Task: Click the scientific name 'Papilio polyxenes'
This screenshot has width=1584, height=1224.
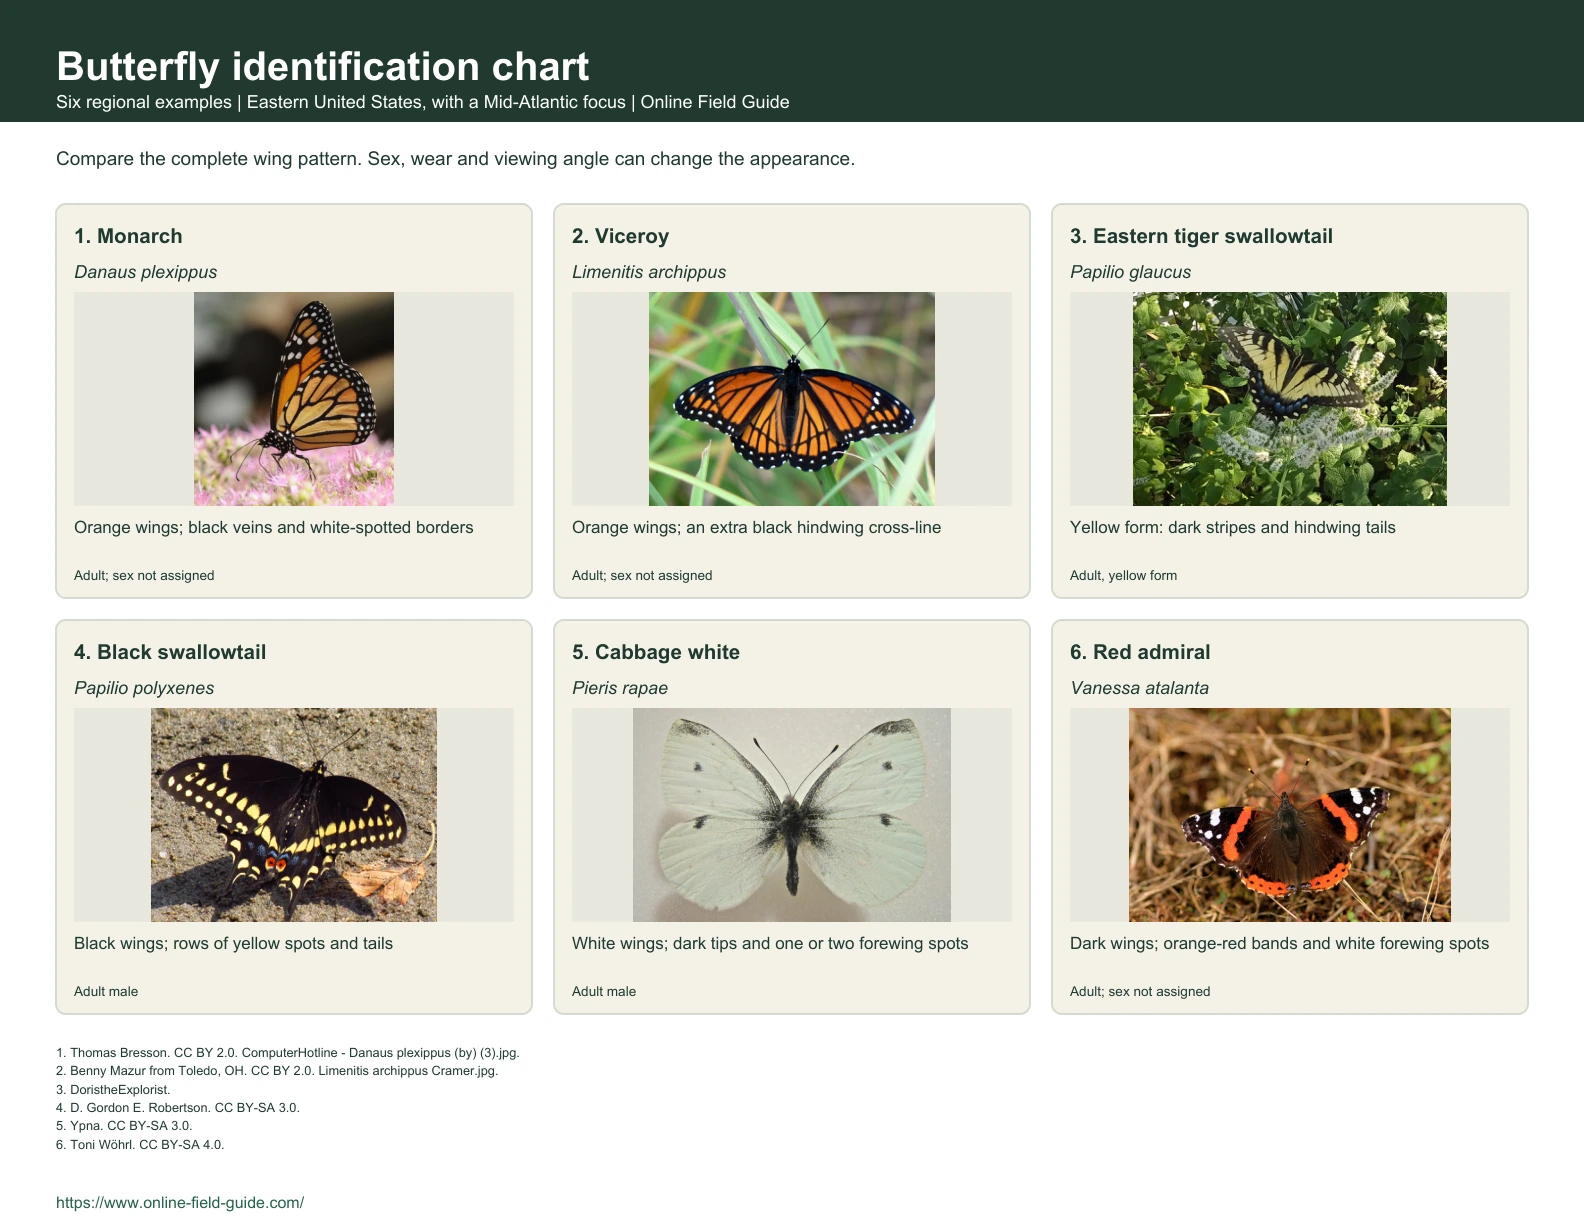Action: [x=144, y=688]
